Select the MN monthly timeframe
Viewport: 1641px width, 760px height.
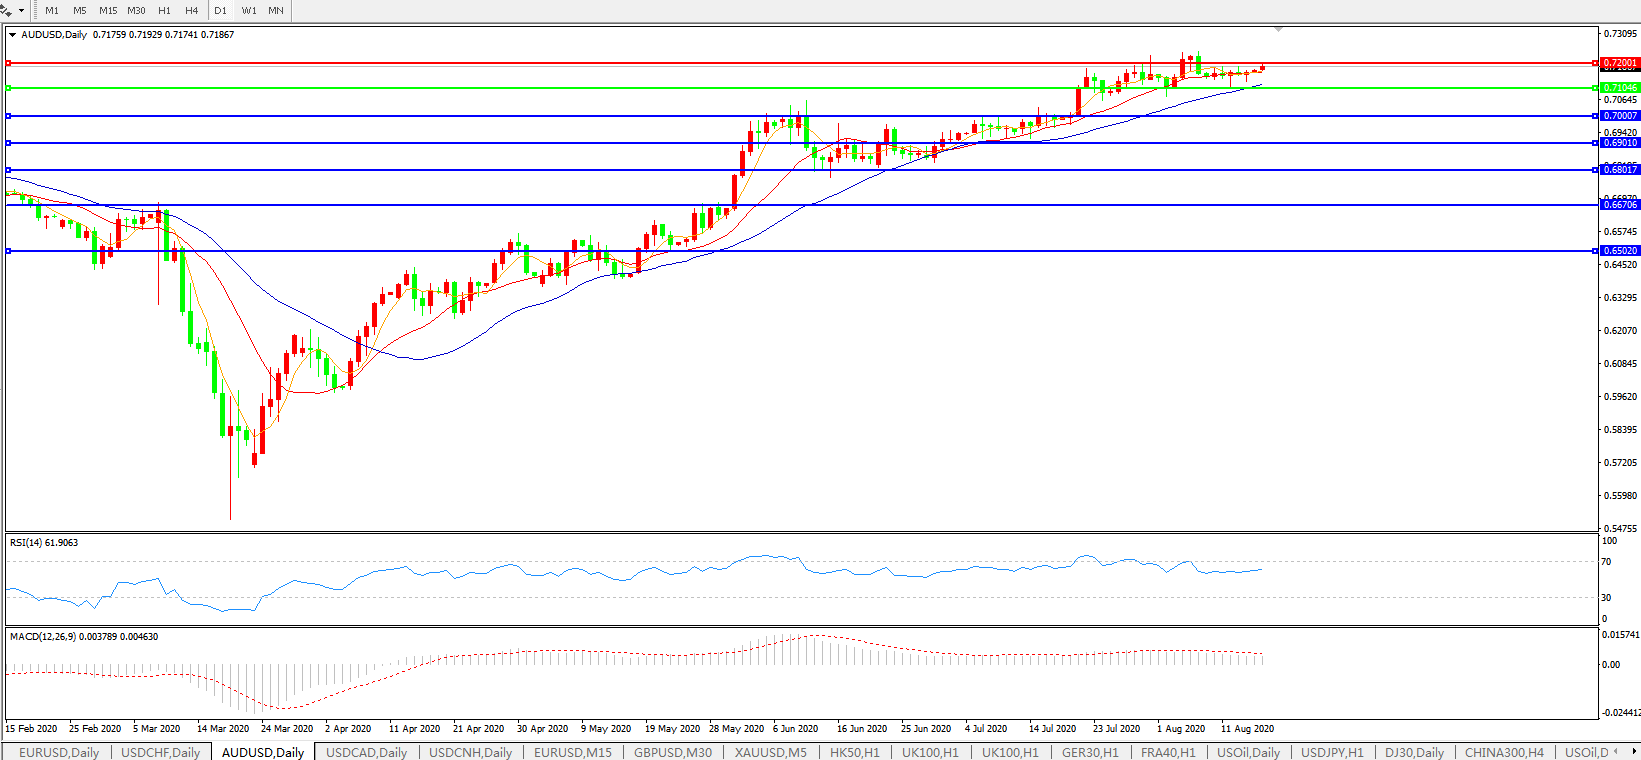pyautogui.click(x=276, y=11)
